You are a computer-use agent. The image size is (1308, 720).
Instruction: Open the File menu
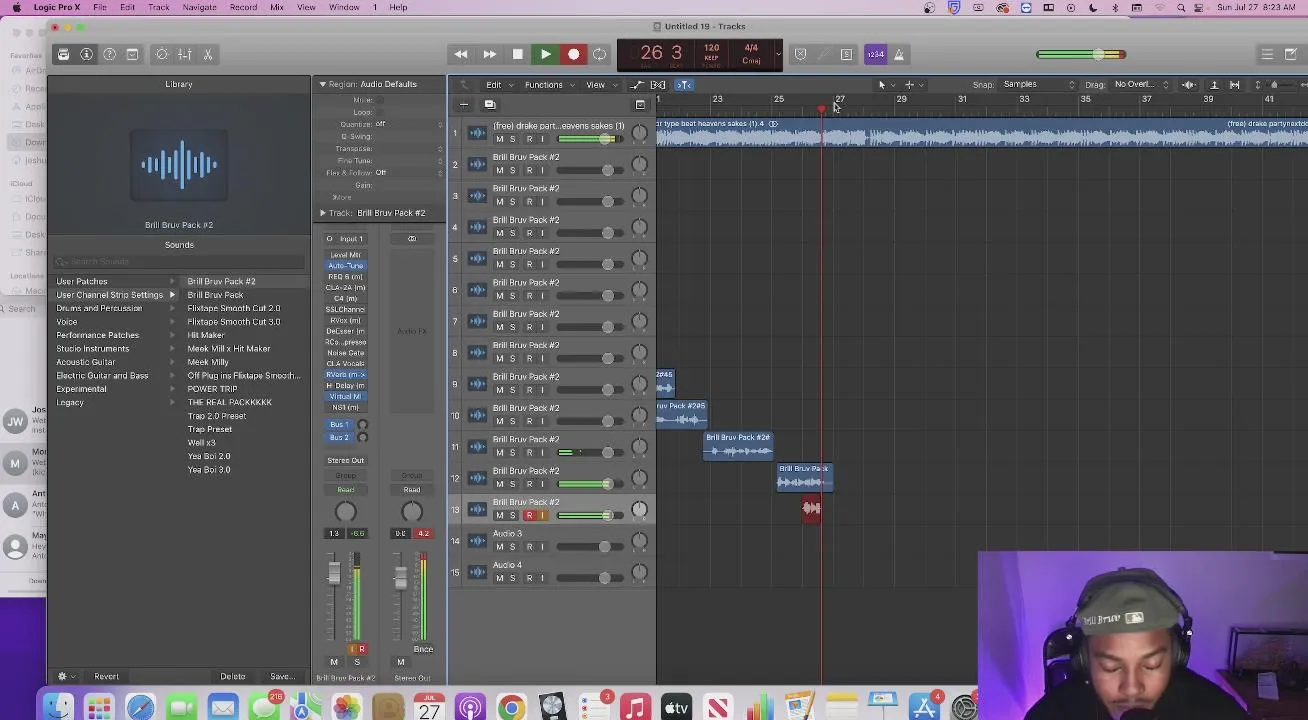coord(100,7)
